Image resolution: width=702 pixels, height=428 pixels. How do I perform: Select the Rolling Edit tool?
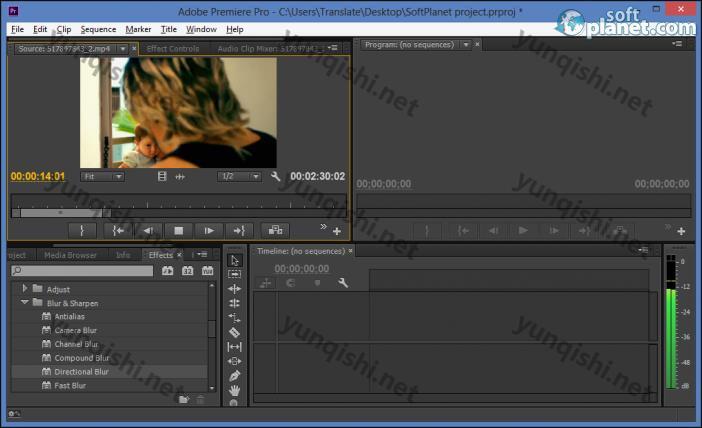click(234, 303)
